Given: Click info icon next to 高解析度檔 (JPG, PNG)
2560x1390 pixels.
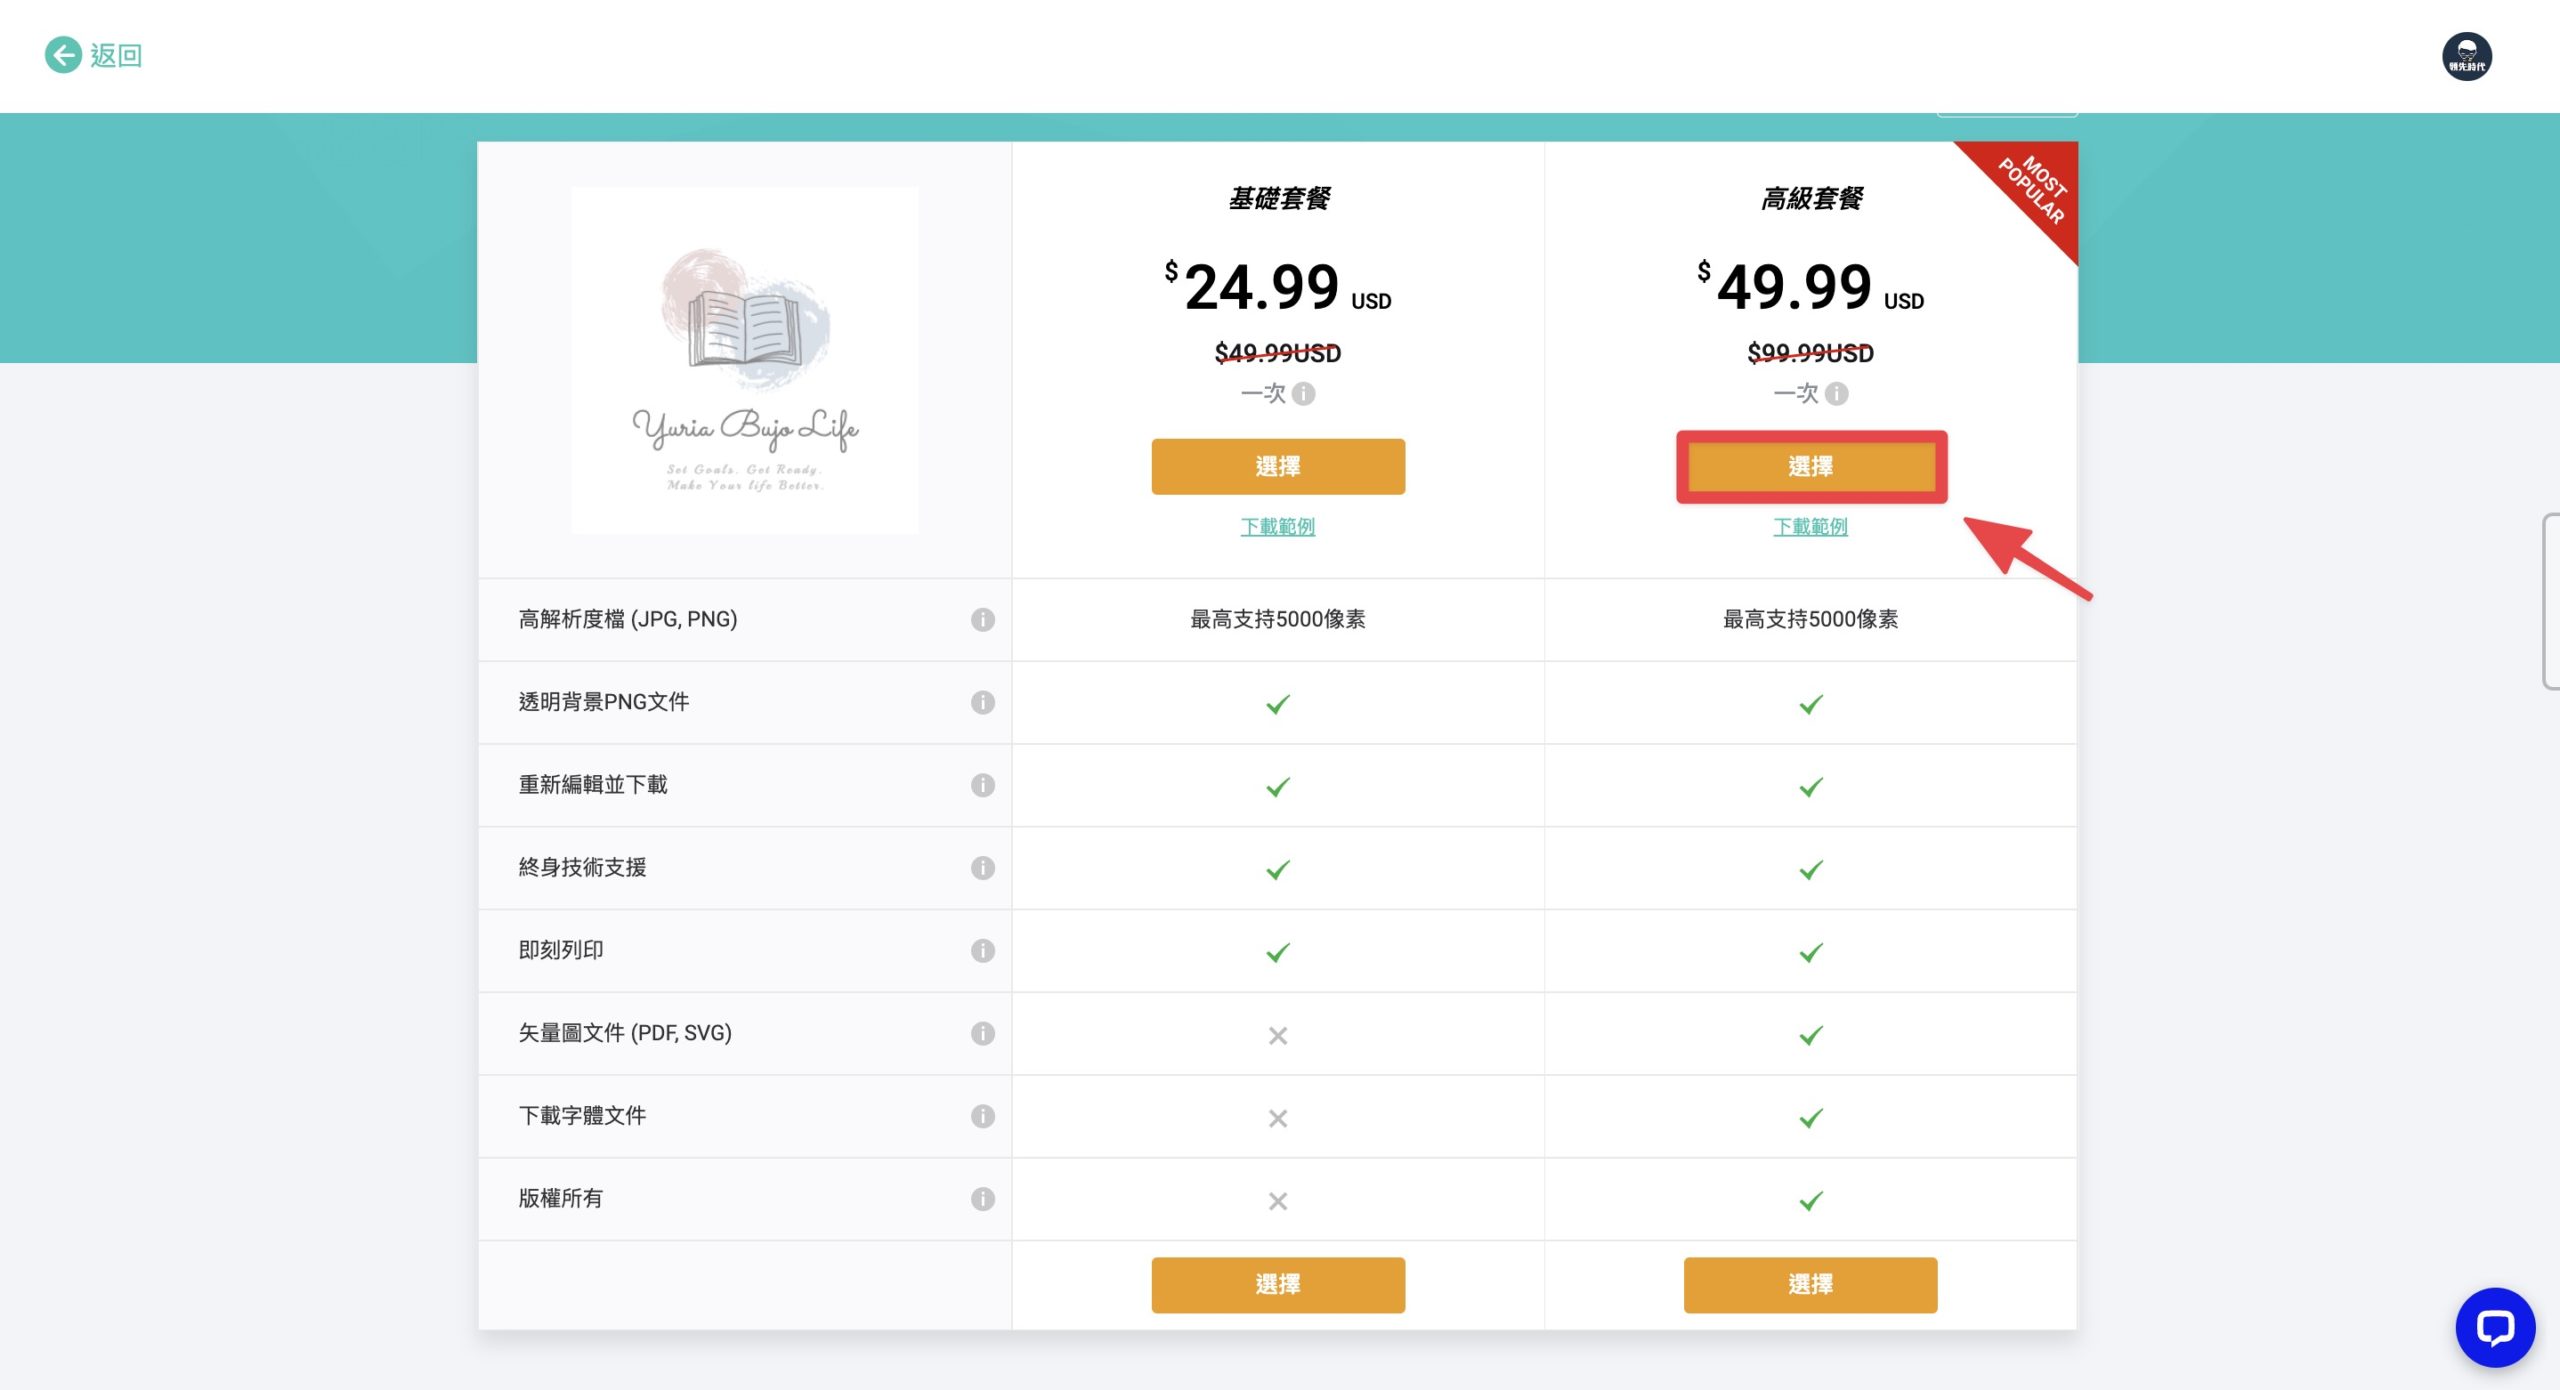Looking at the screenshot, I should click(x=982, y=619).
